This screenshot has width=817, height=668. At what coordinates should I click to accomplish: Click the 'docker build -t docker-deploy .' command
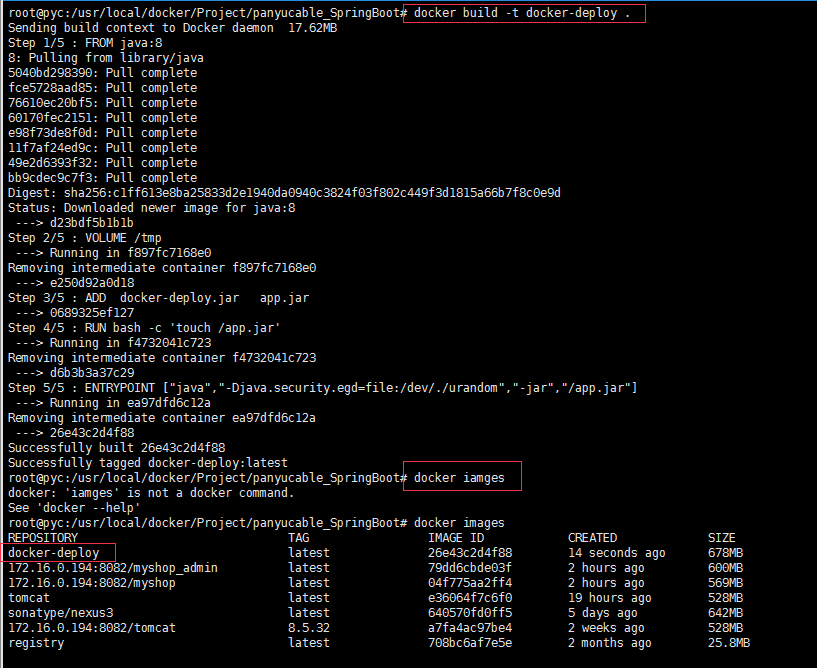[522, 13]
